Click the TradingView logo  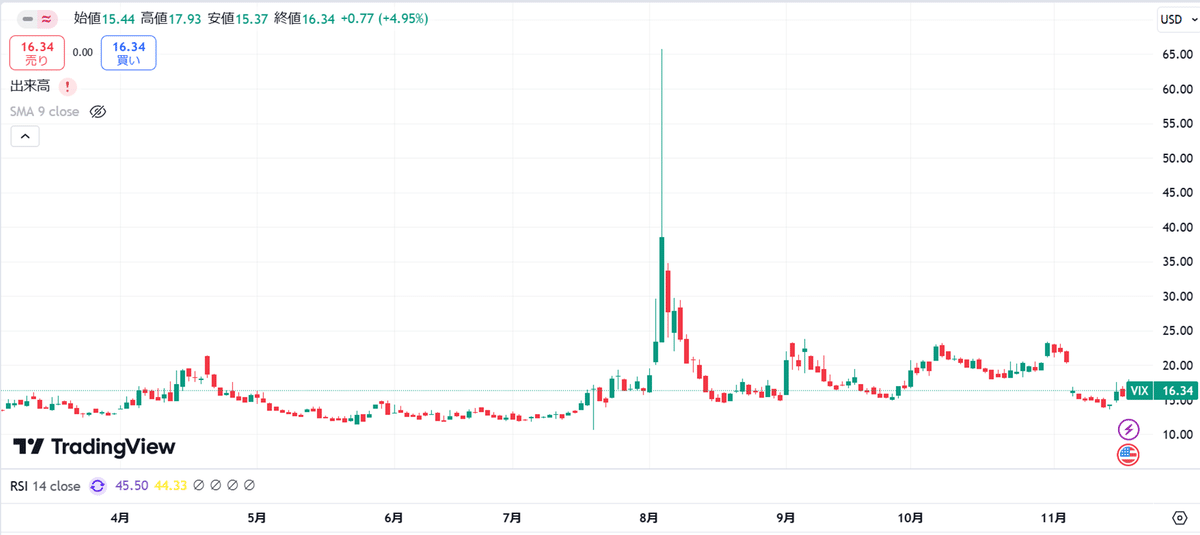coord(94,447)
